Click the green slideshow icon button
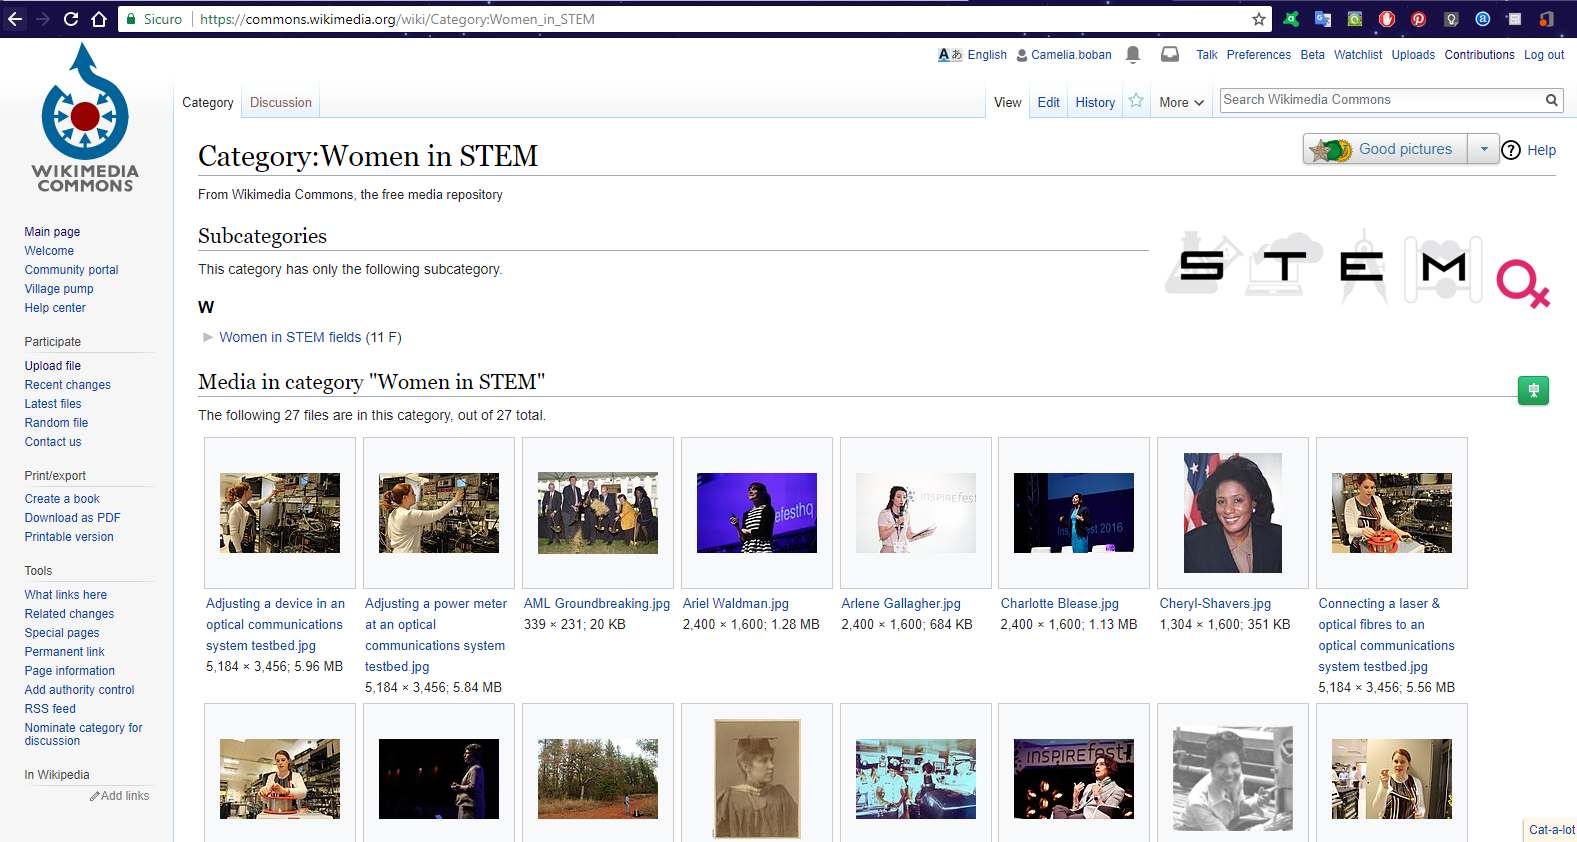Image resolution: width=1577 pixels, height=842 pixels. click(1533, 390)
